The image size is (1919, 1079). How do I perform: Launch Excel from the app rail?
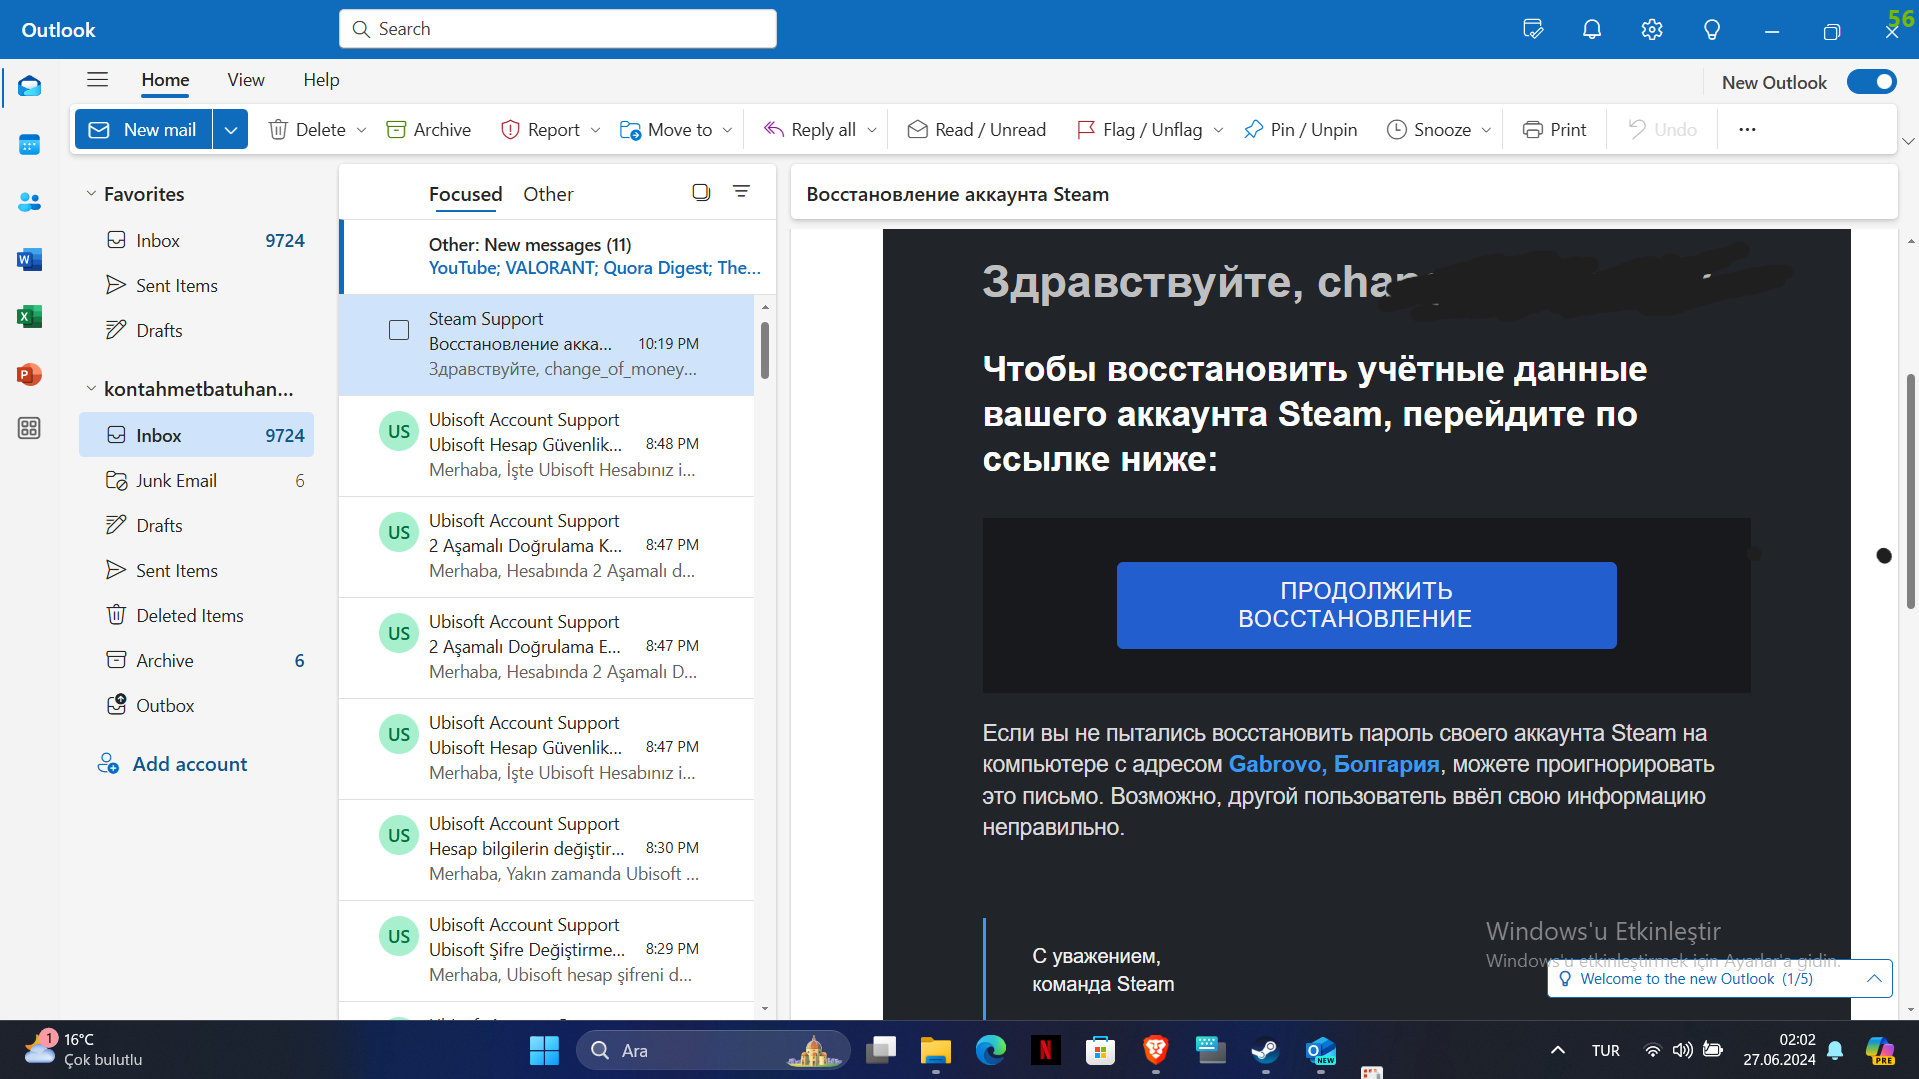pyautogui.click(x=29, y=317)
